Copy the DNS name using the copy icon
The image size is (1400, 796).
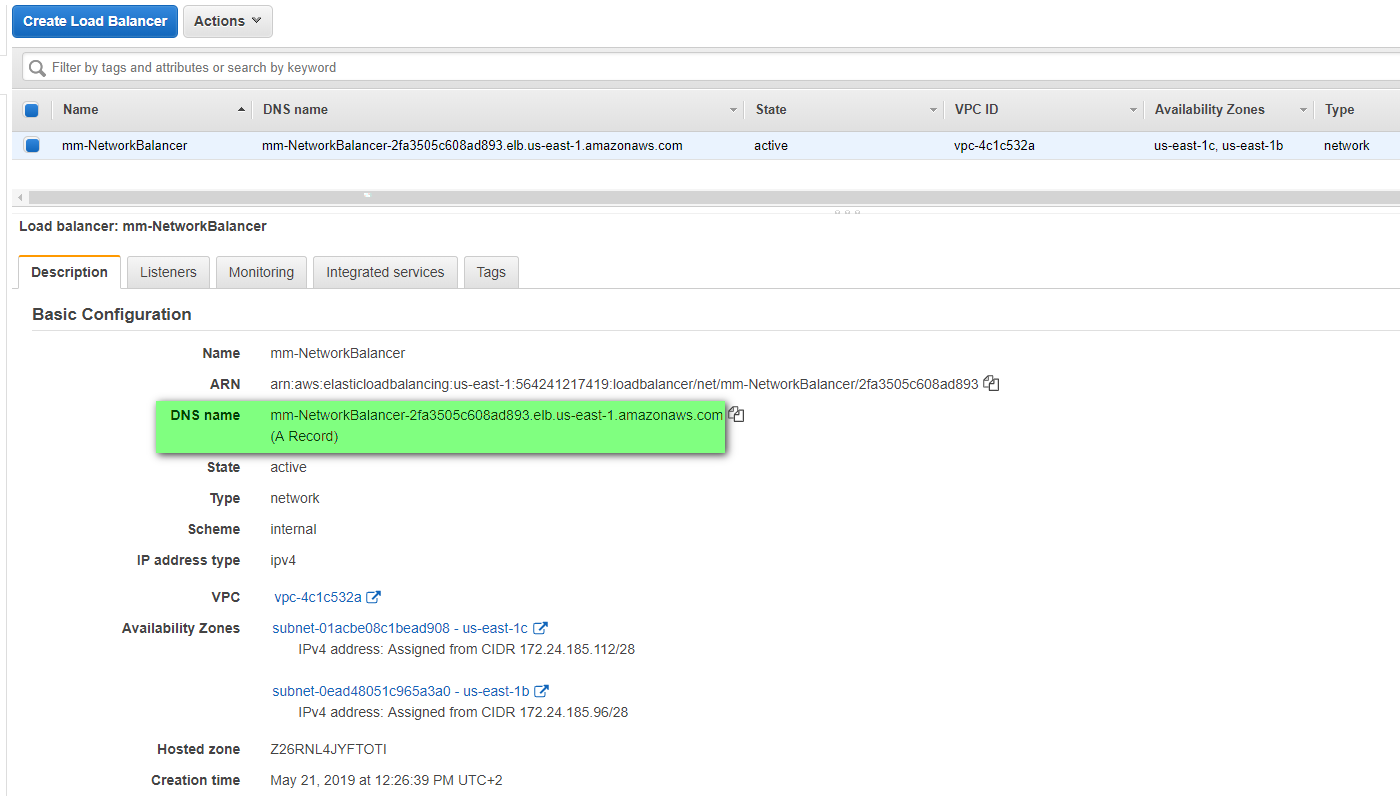point(736,414)
